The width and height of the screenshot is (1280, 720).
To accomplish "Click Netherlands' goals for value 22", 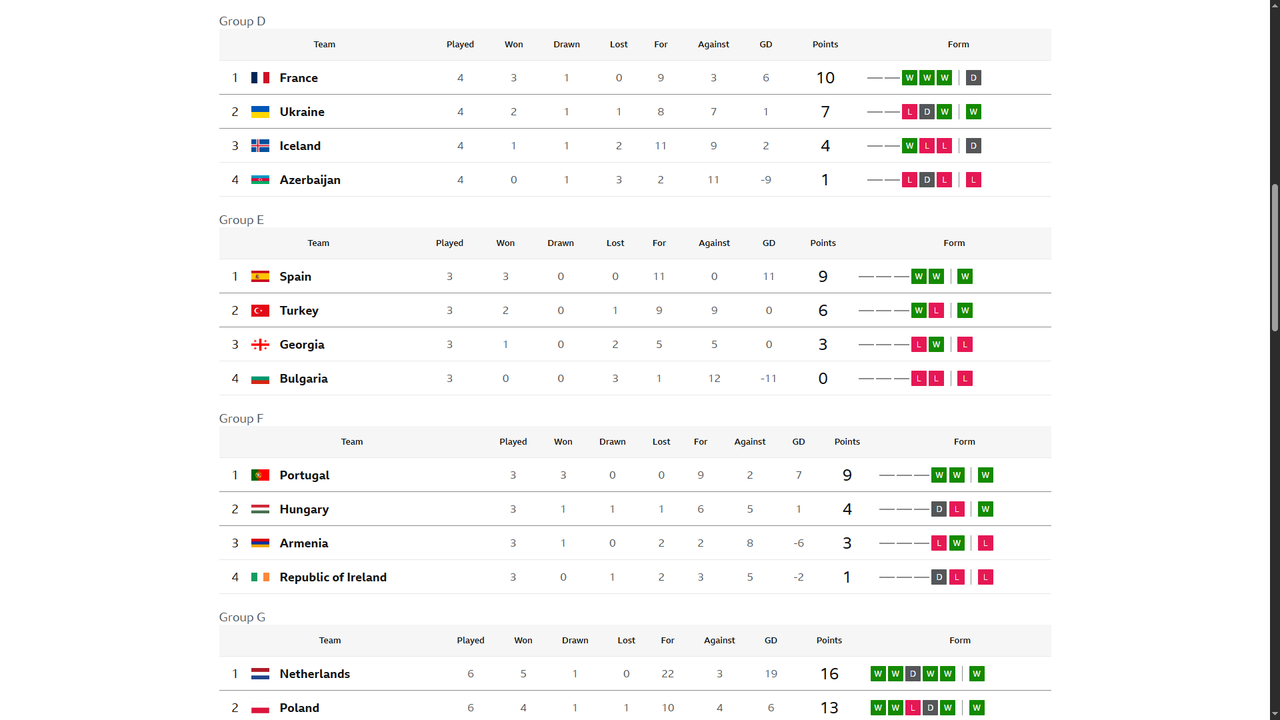I will (x=668, y=675).
